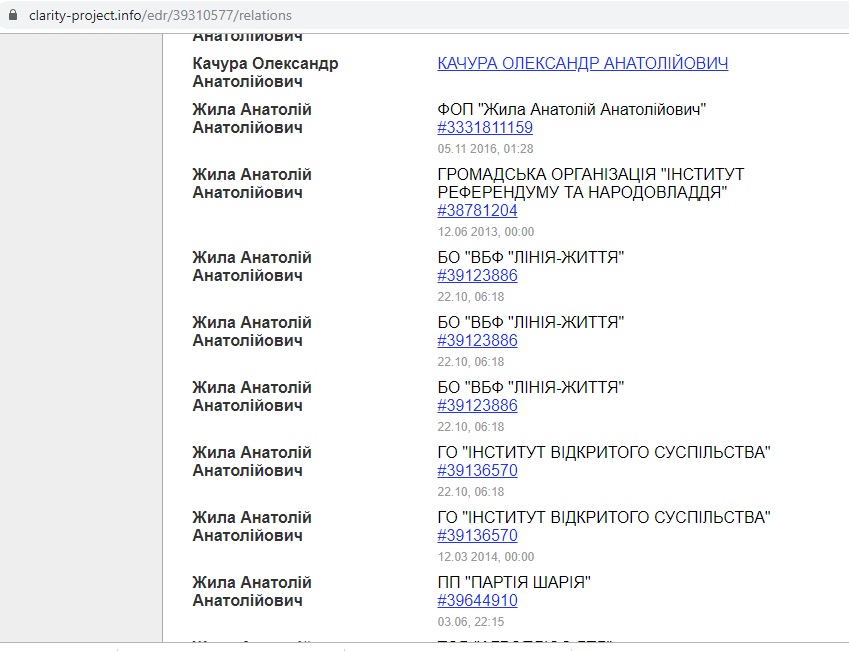849x651 pixels.
Task: Open the second #39123886 ЛІНІЯ-ЖИТТЯ link
Action: point(477,341)
